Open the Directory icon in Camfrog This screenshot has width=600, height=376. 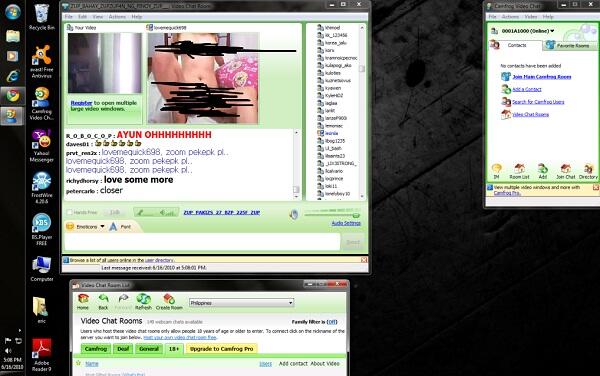point(588,171)
